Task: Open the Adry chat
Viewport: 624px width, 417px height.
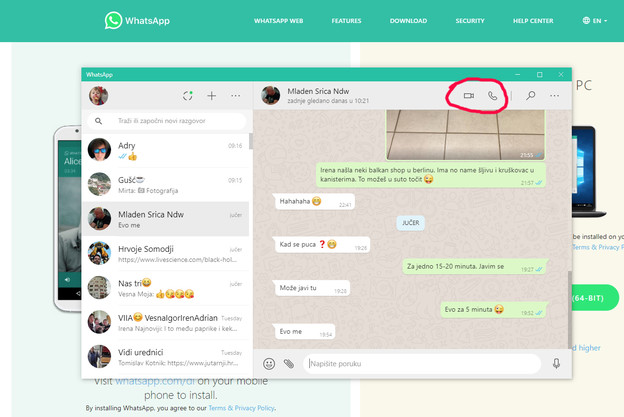Action: pyautogui.click(x=165, y=150)
